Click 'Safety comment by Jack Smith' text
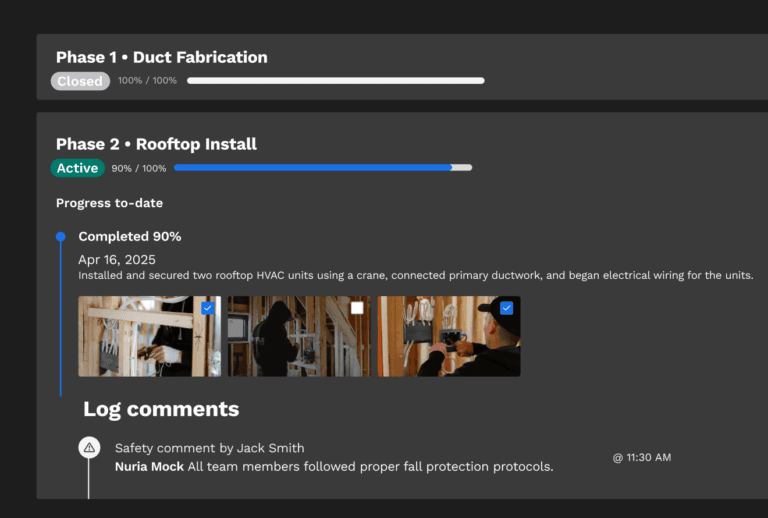 pos(210,448)
